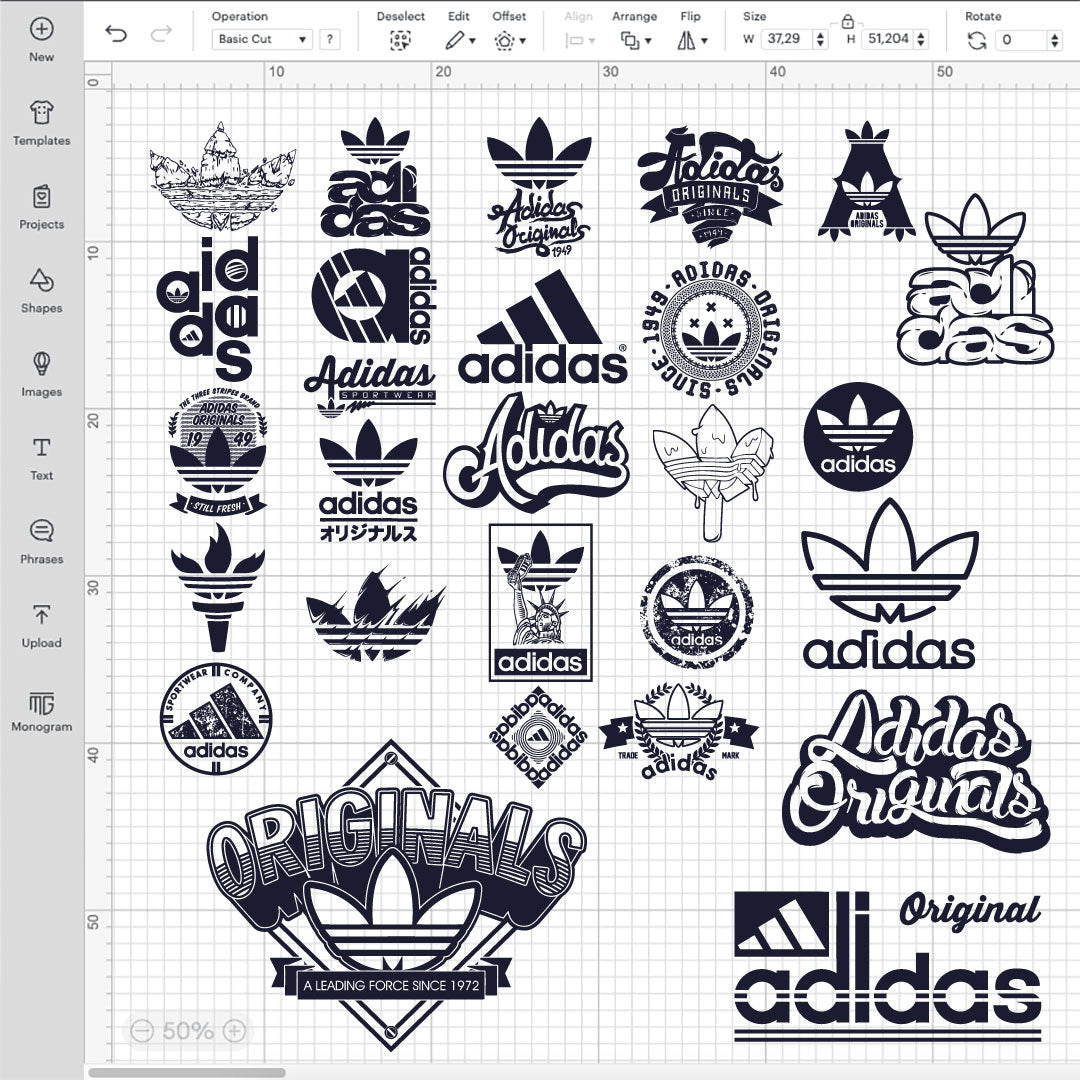Open the Phrases panel
The image size is (1080, 1080).
[41, 542]
